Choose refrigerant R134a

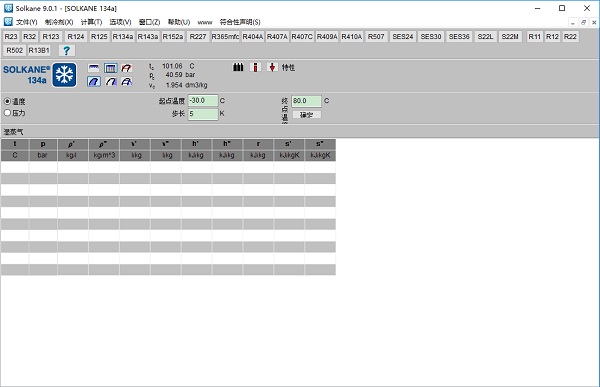click(123, 37)
